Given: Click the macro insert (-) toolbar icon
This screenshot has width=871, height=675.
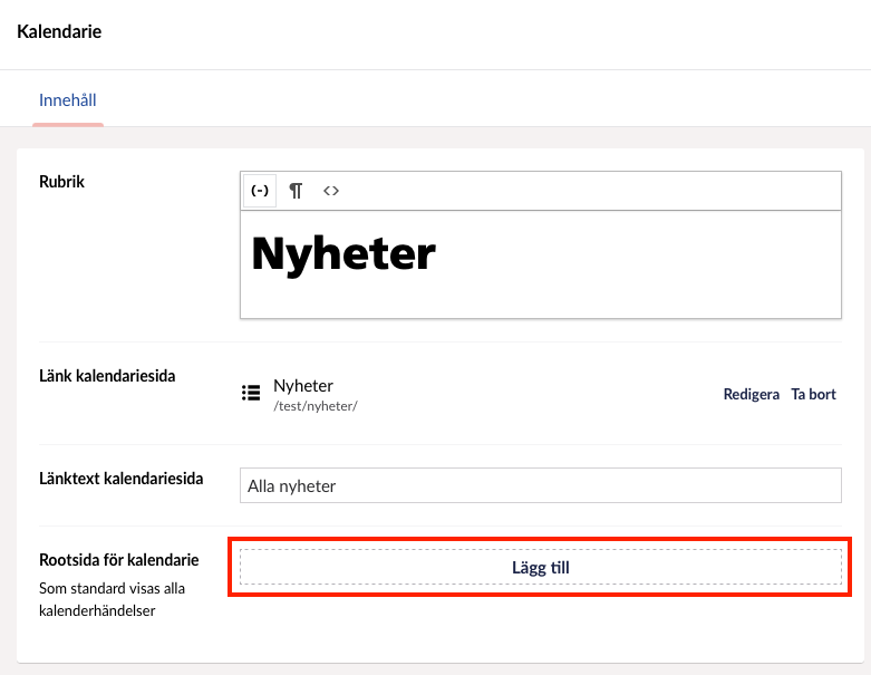Looking at the screenshot, I should click(x=259, y=191).
